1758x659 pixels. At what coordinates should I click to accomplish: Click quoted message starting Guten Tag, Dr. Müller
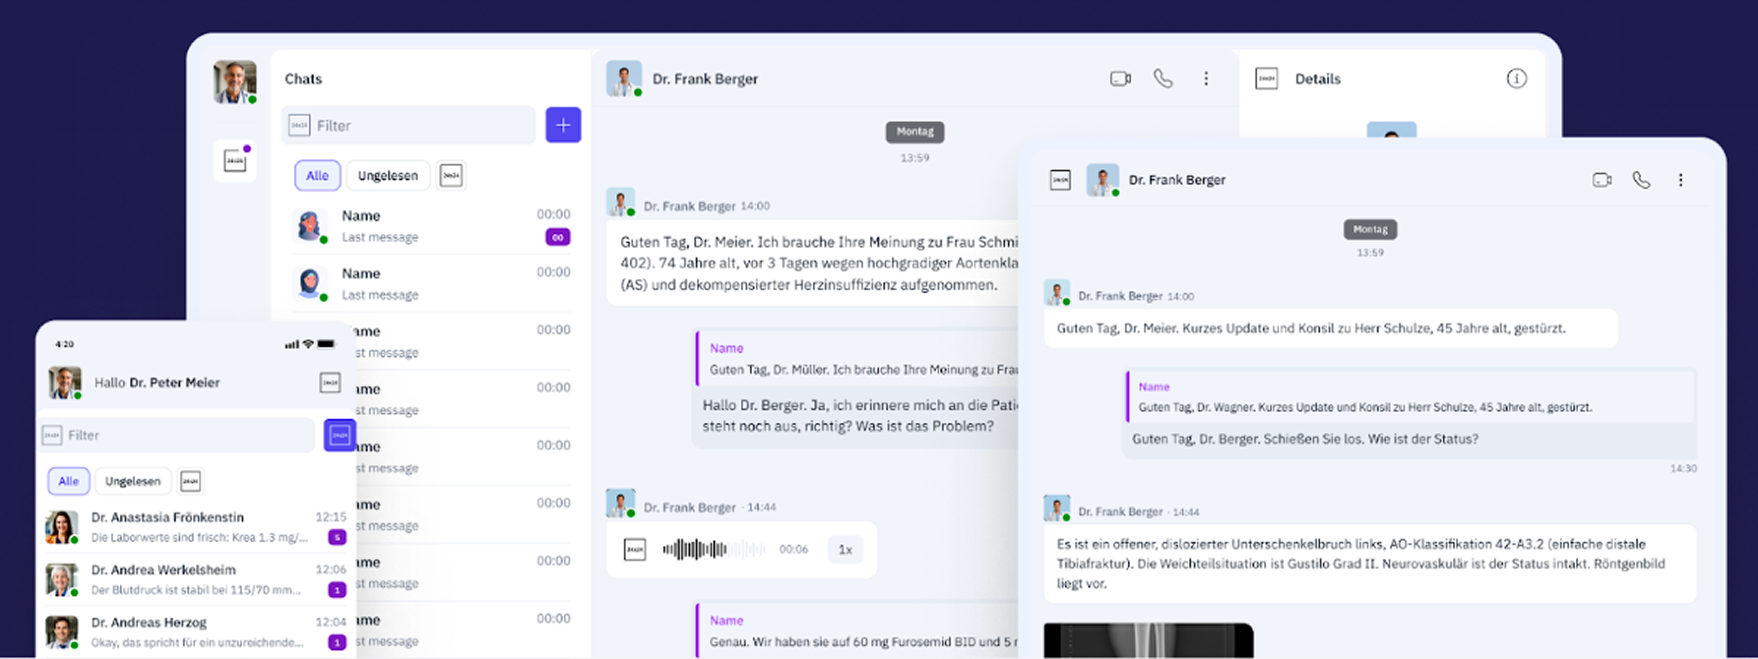point(858,359)
